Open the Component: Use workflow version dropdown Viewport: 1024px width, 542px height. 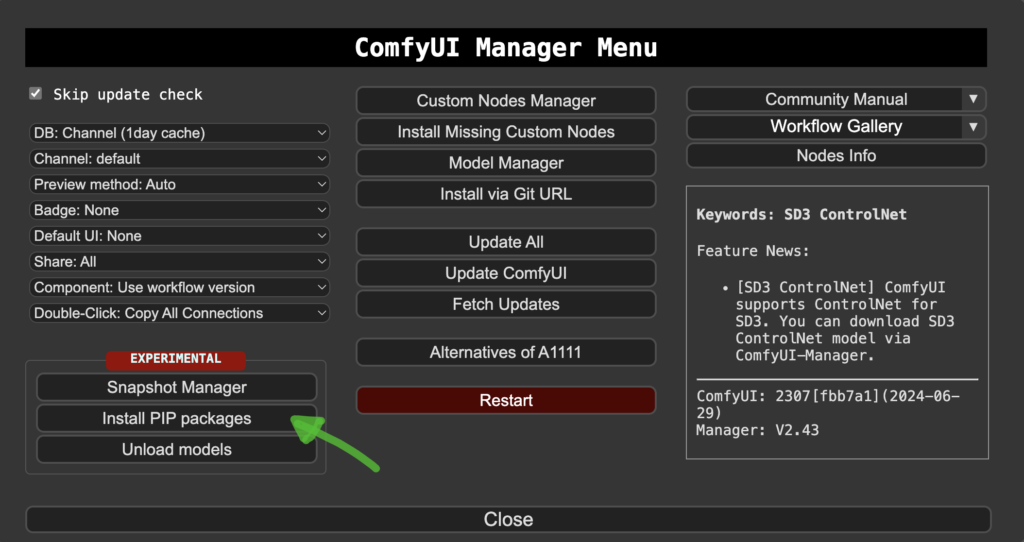(x=179, y=287)
